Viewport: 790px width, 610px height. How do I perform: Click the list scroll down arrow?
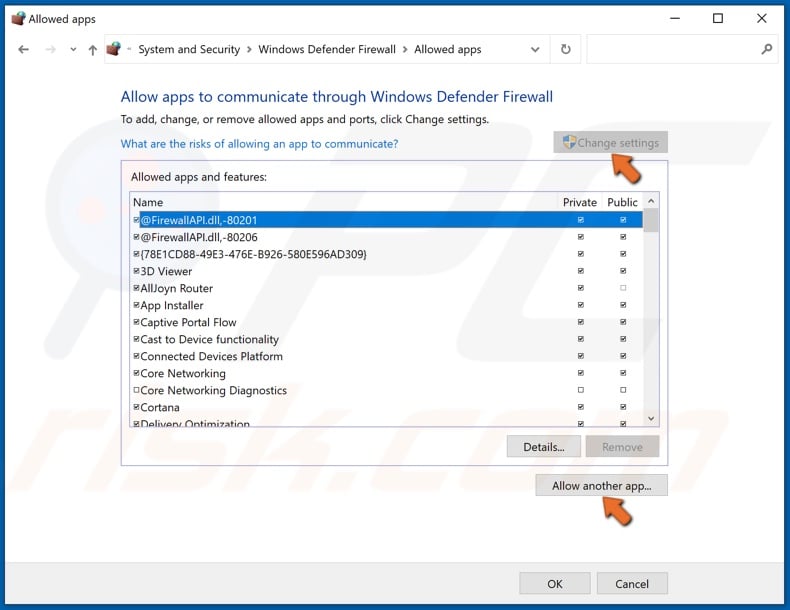[x=651, y=419]
